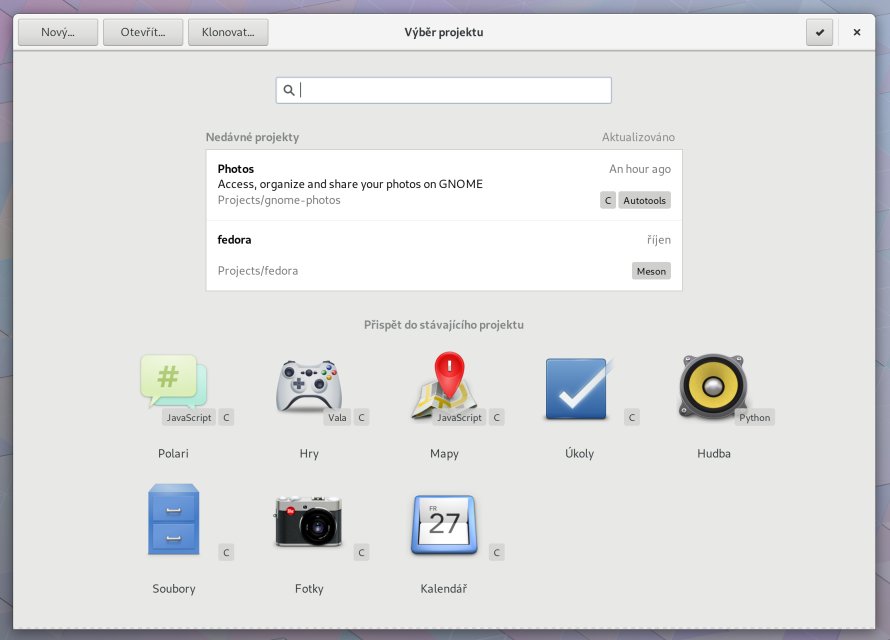Screen dimensions: 890x640
Task: Click the Klonovat... button
Action: (x=228, y=32)
